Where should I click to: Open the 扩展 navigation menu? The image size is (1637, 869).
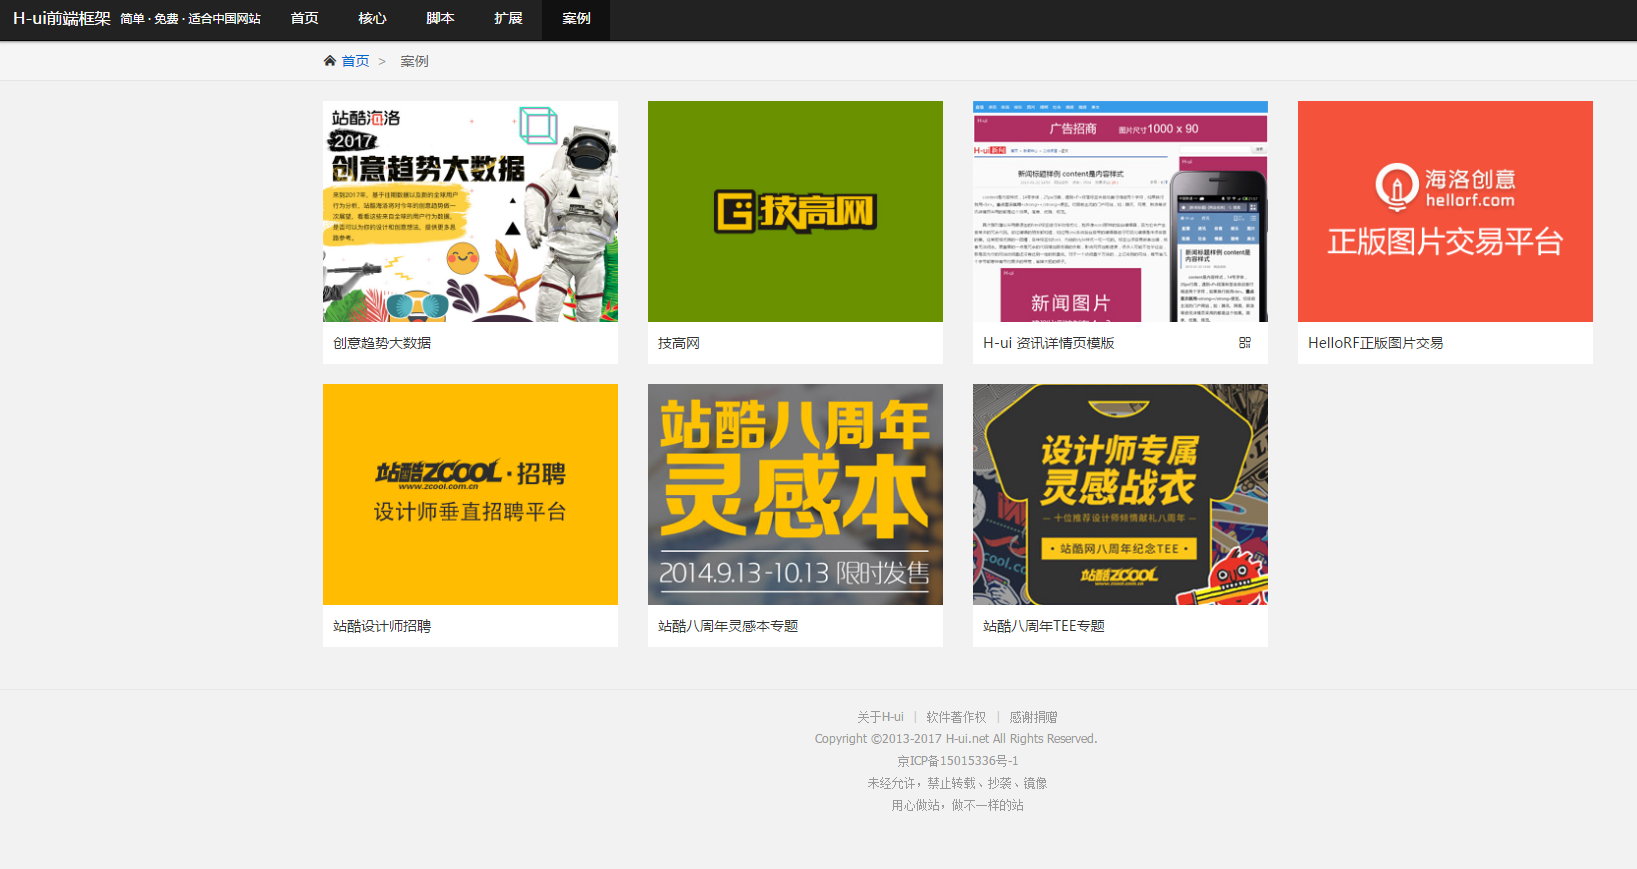click(508, 19)
